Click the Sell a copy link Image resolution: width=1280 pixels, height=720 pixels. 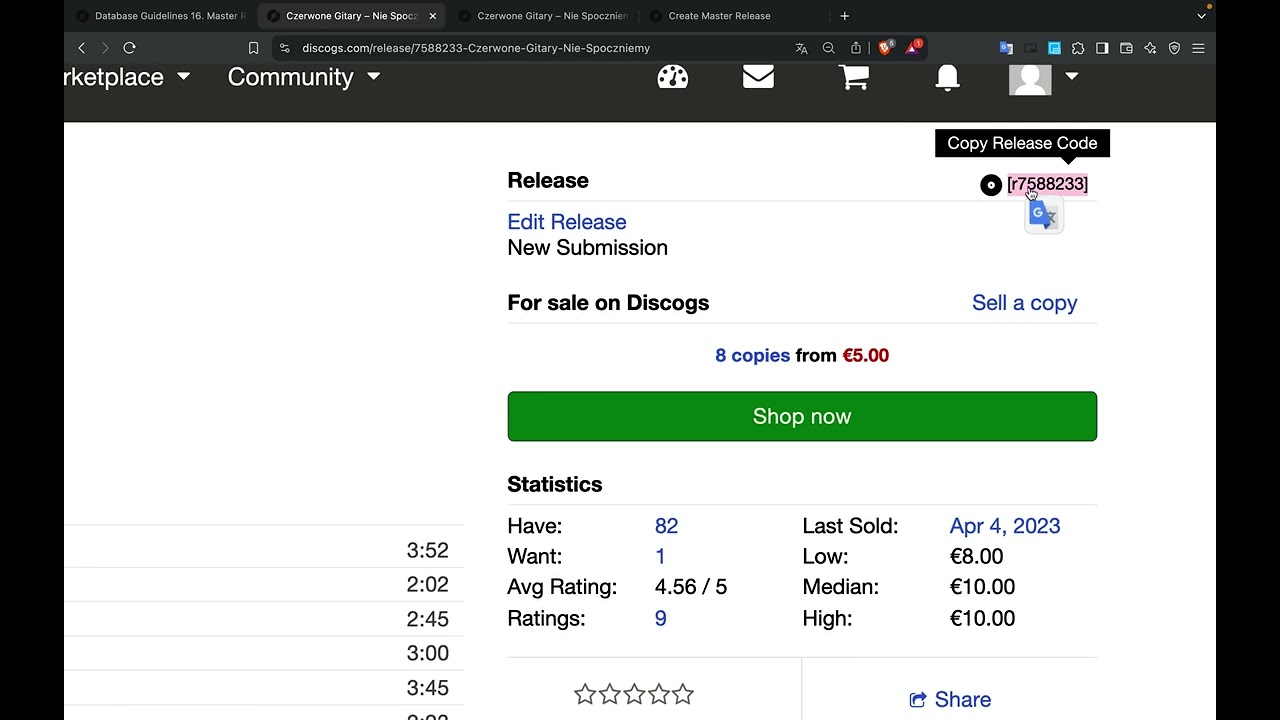coord(1024,303)
